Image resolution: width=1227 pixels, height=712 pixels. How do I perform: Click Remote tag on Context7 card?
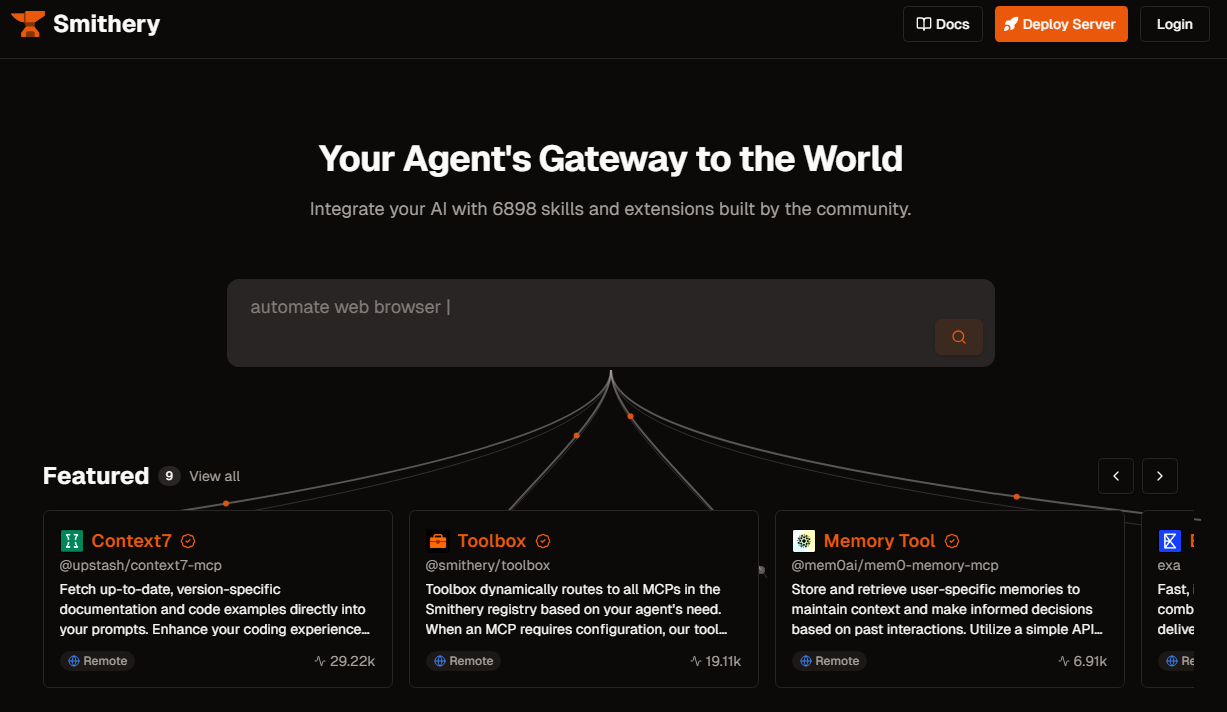[x=97, y=661]
